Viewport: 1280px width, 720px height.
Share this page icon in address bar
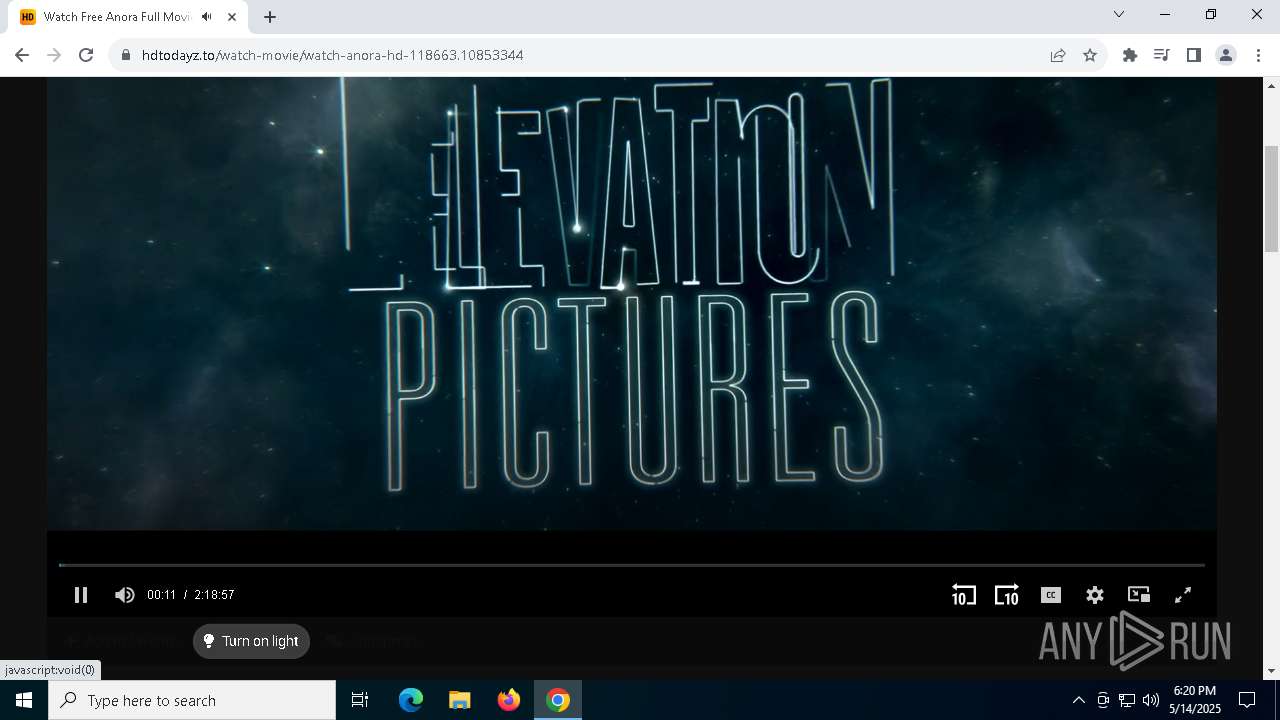point(1058,55)
